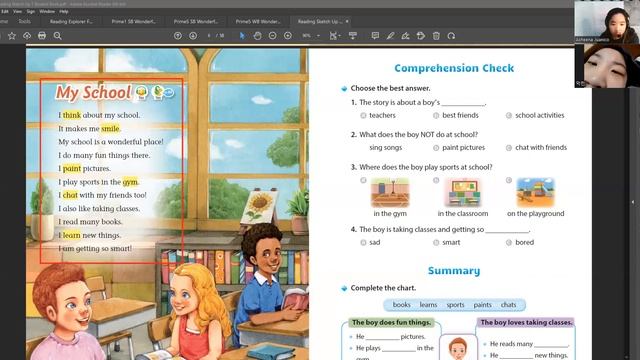Go to previous page arrow
The height and width of the screenshot is (360, 640).
click(178, 36)
